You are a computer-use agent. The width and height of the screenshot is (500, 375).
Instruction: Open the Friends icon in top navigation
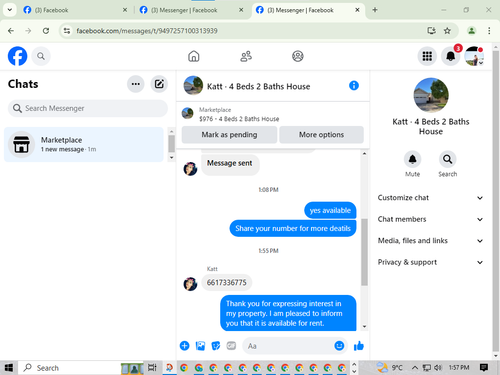pos(246,56)
